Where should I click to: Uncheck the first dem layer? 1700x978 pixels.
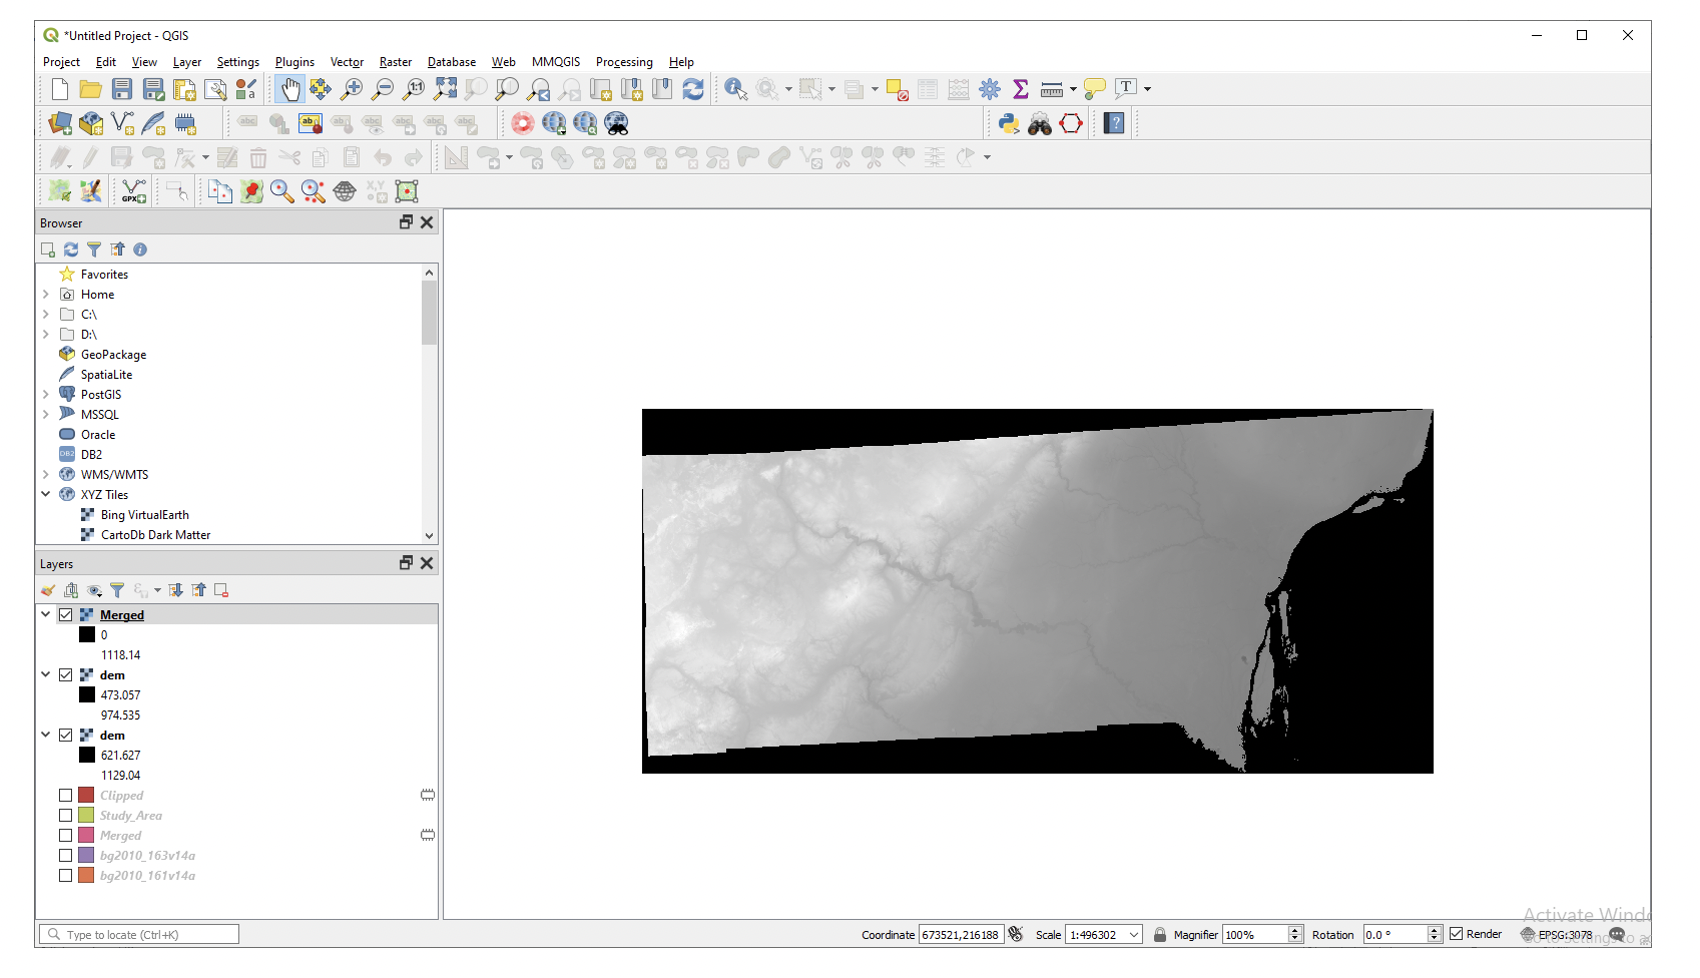[x=66, y=675]
